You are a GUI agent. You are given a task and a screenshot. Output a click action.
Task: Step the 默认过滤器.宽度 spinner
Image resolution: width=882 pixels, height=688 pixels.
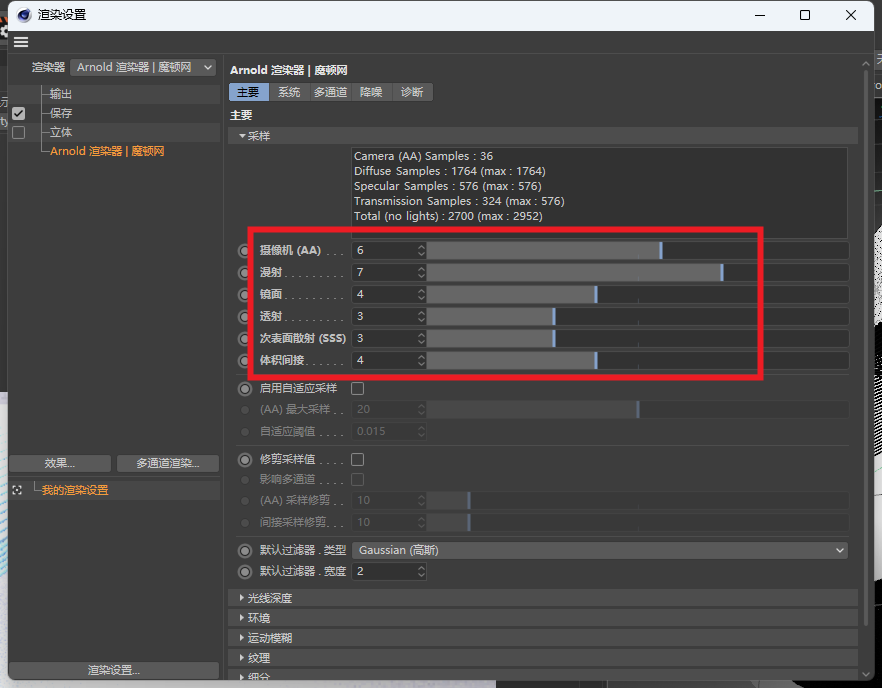click(x=421, y=572)
